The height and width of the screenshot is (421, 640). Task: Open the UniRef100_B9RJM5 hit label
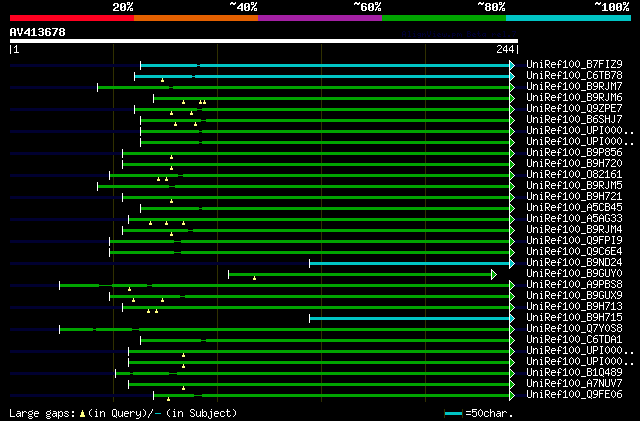pos(574,186)
